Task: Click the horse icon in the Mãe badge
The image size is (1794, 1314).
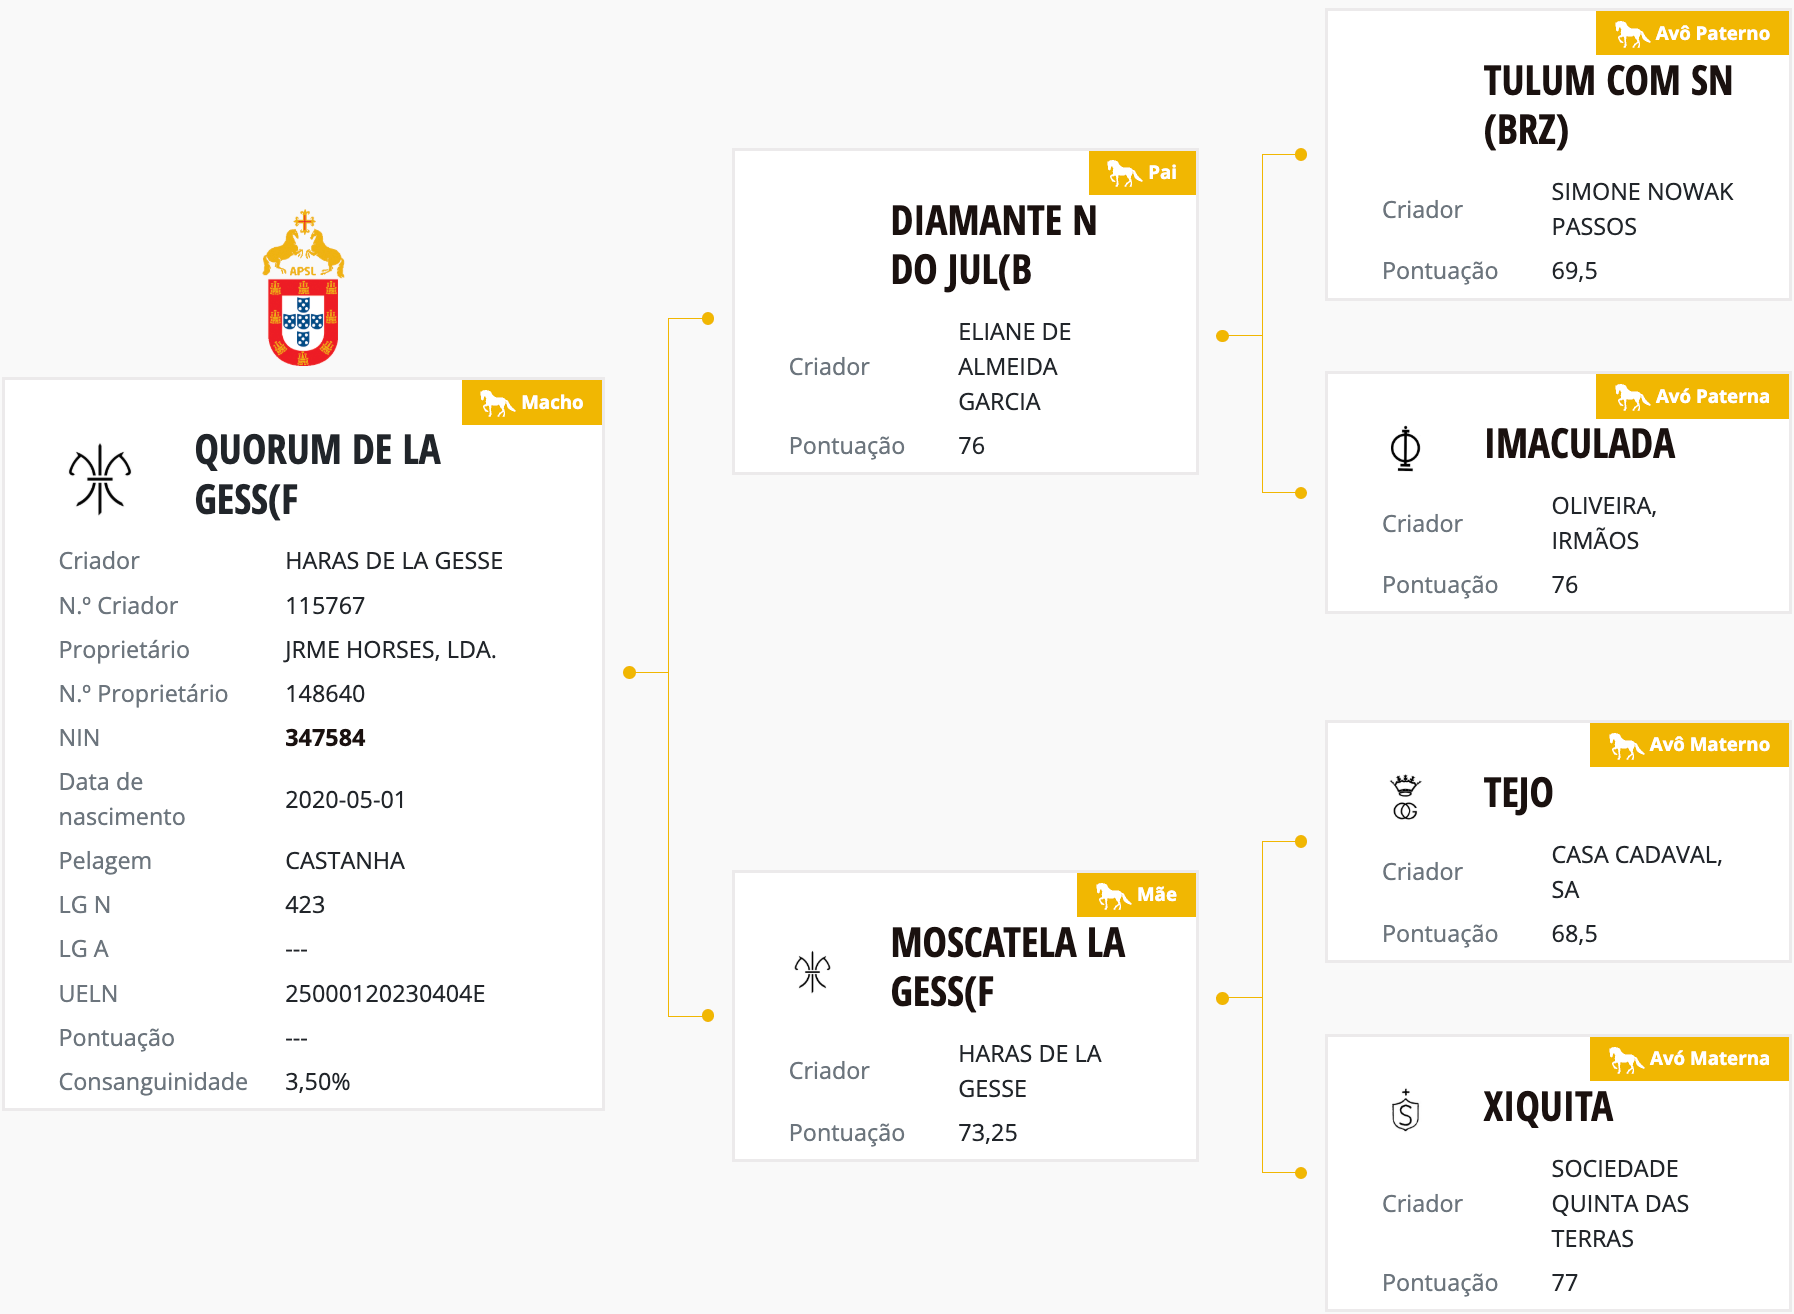Action: click(x=1112, y=895)
